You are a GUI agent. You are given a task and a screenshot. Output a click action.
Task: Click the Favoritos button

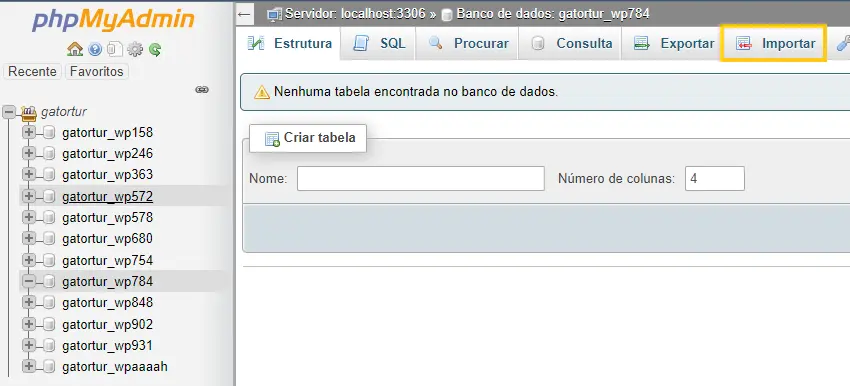pos(96,72)
